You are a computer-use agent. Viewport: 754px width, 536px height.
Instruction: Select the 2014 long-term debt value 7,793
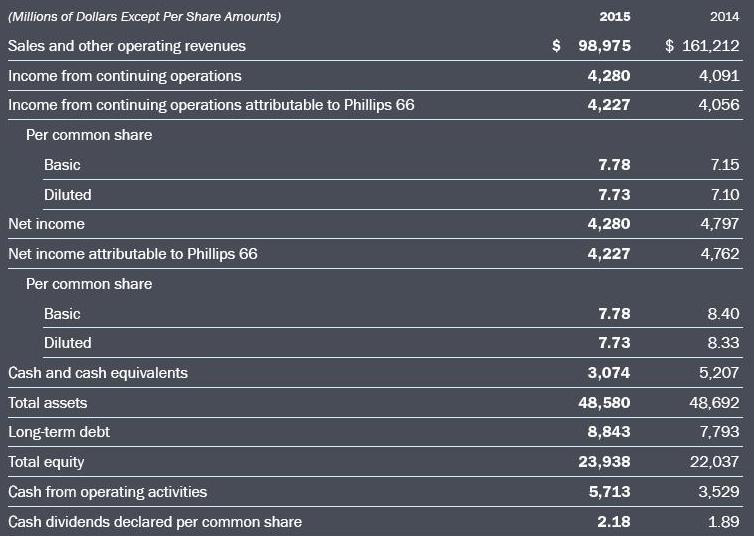tap(720, 432)
